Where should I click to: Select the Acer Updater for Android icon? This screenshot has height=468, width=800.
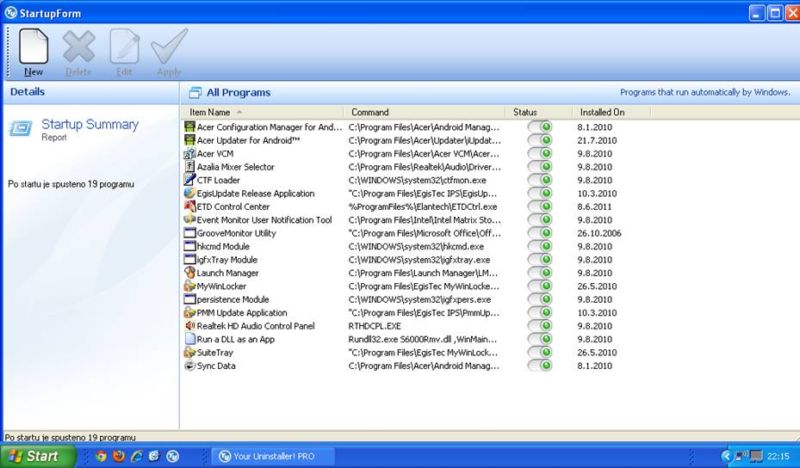click(190, 140)
